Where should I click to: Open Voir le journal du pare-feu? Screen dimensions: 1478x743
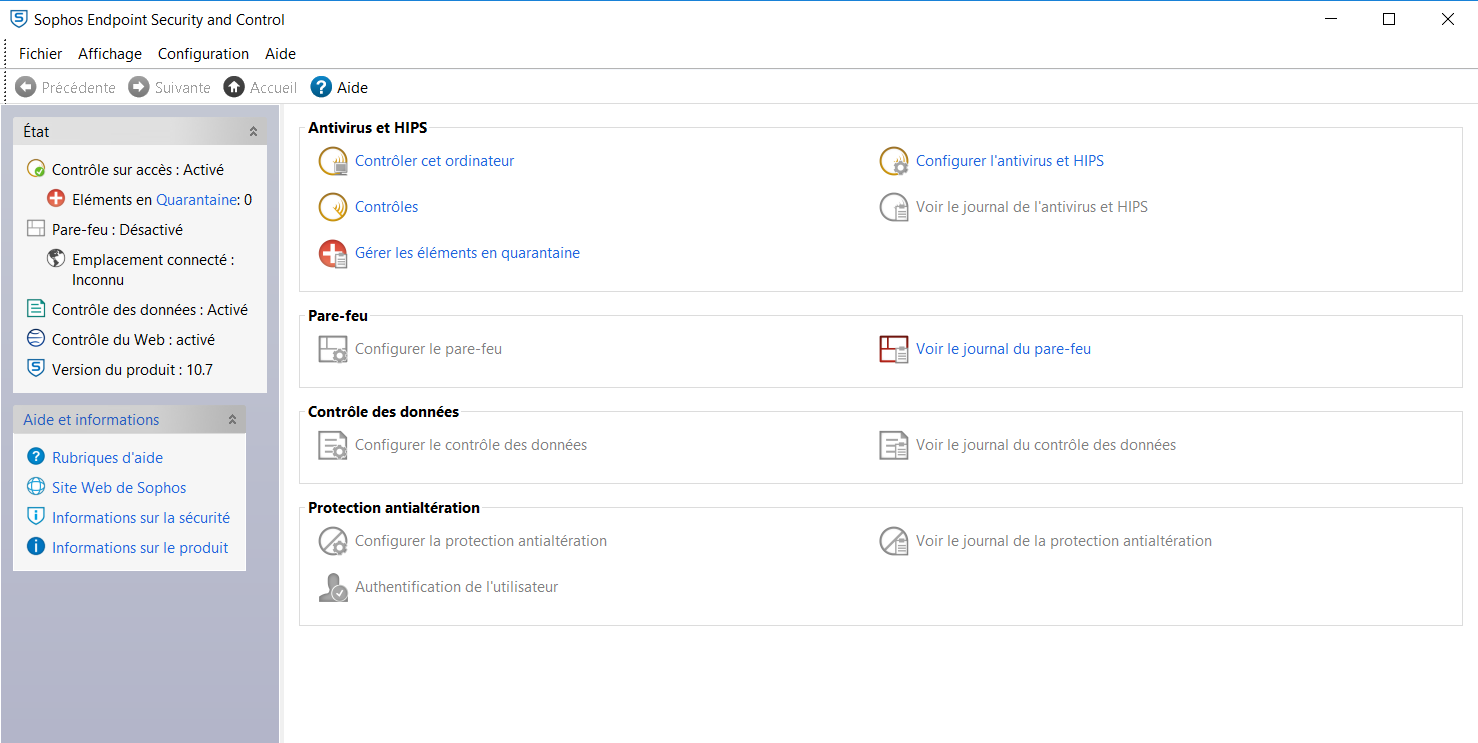1003,349
